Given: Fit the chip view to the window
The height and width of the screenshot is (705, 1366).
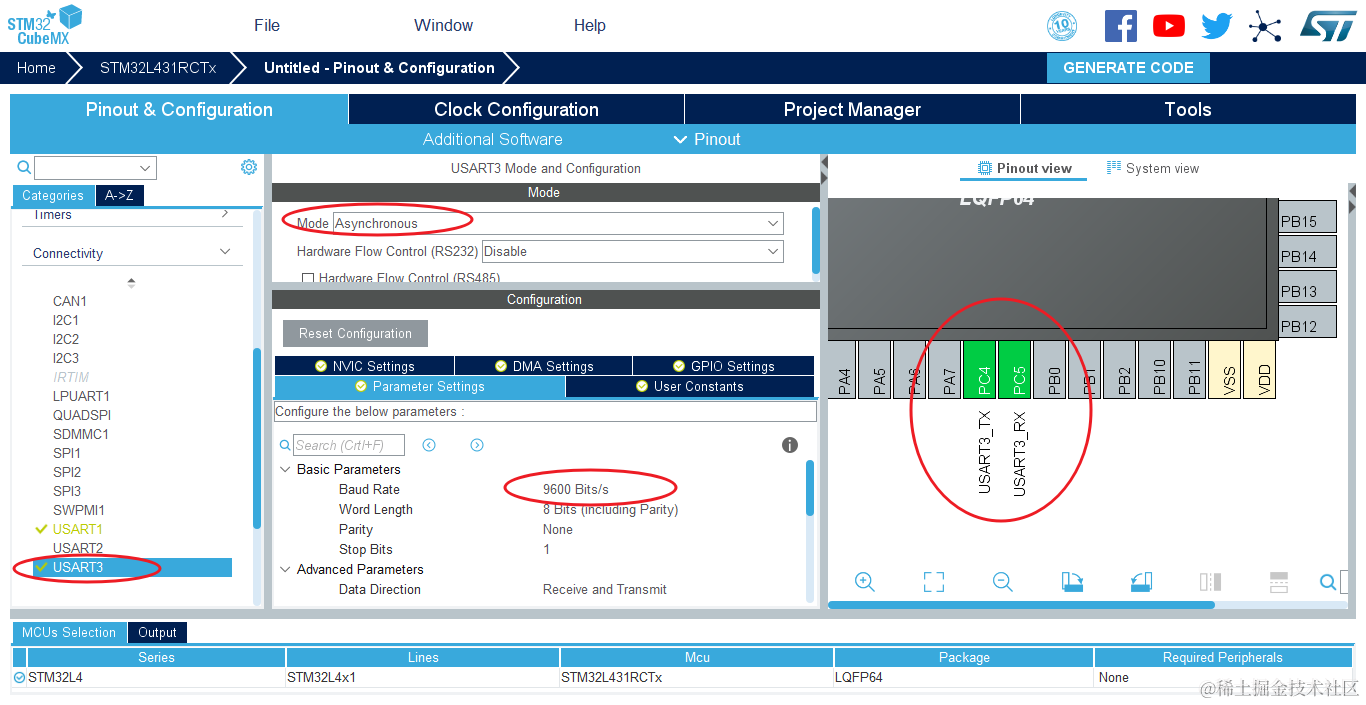Looking at the screenshot, I should click(x=934, y=582).
